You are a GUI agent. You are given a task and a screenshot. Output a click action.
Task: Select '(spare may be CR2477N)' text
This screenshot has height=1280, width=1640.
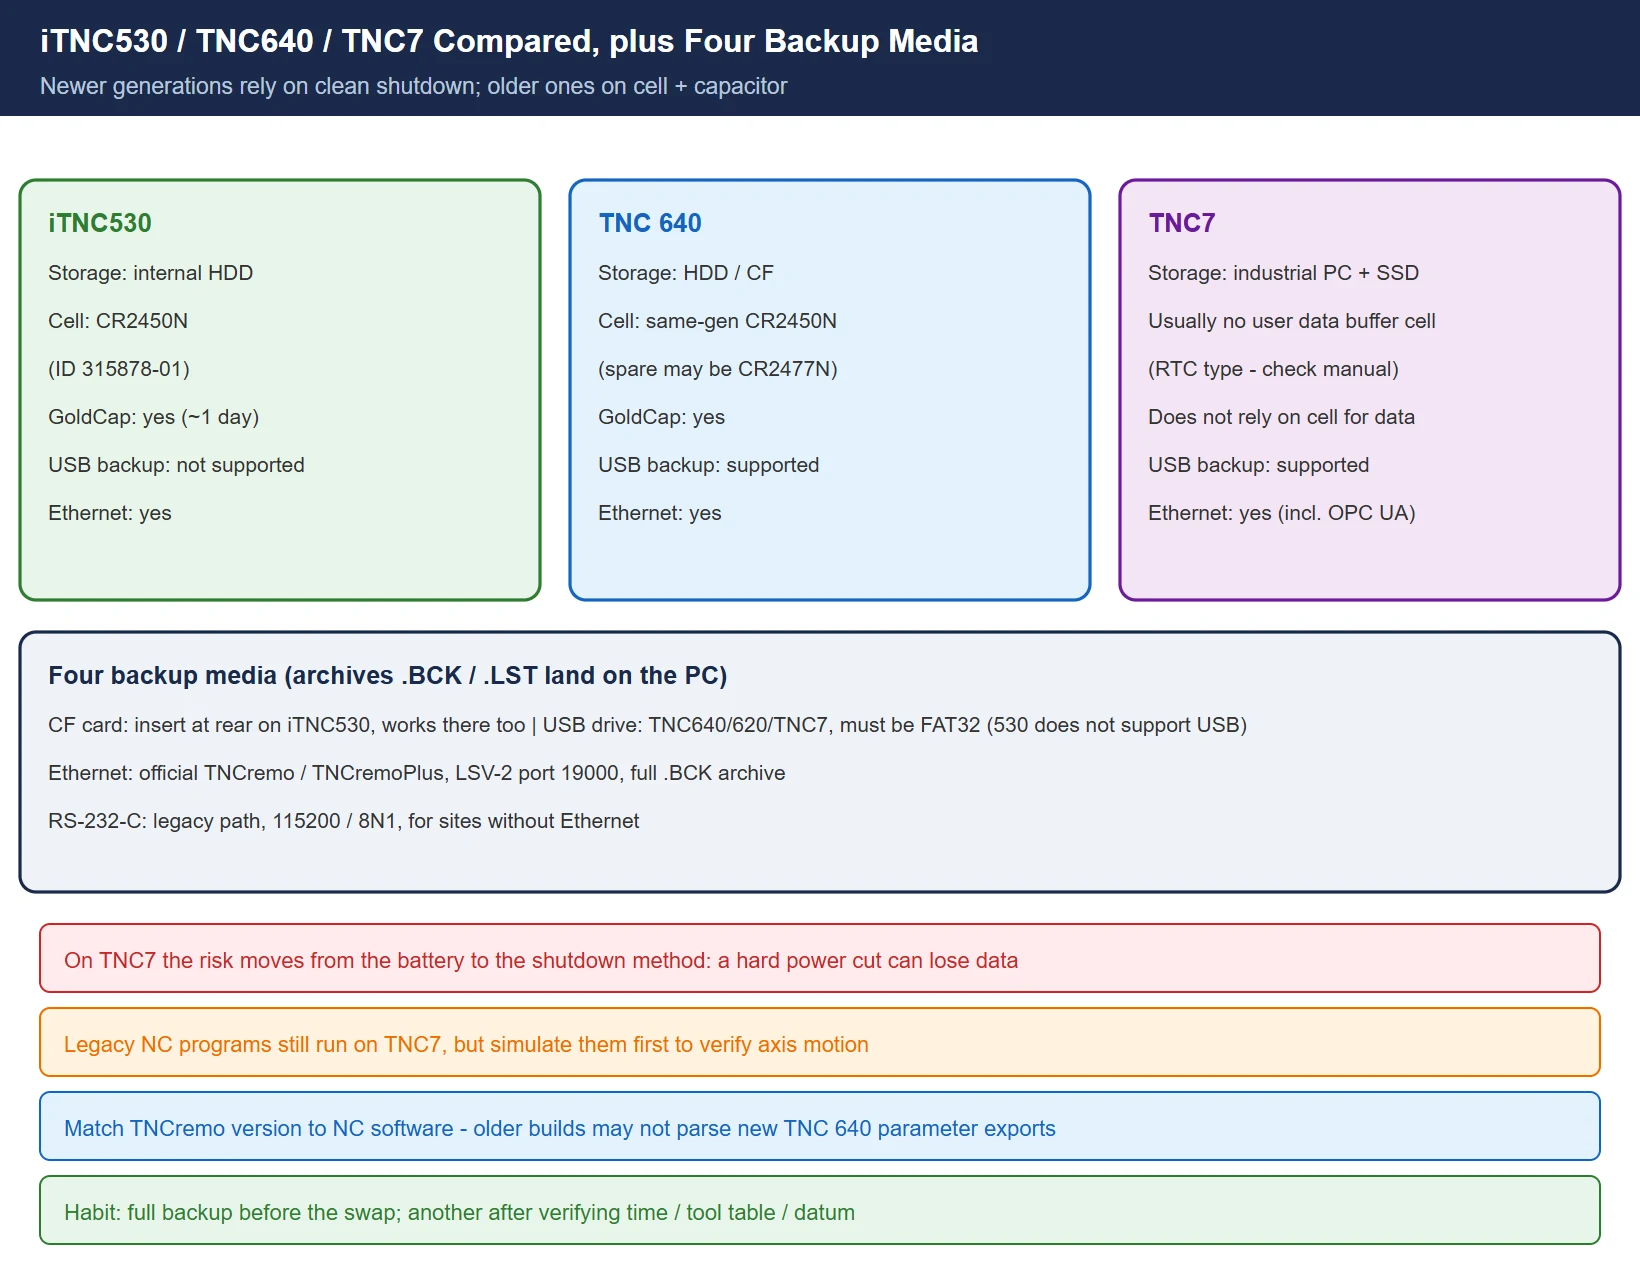click(718, 369)
